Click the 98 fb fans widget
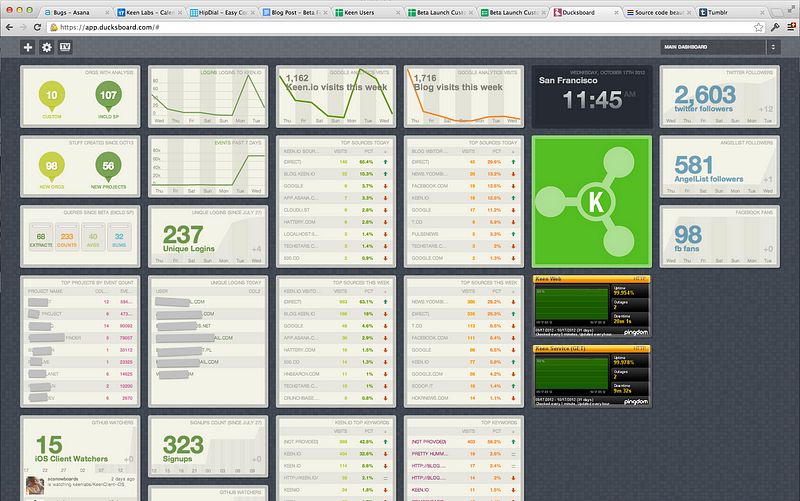Image resolution: width=800 pixels, height=501 pixels. point(719,236)
